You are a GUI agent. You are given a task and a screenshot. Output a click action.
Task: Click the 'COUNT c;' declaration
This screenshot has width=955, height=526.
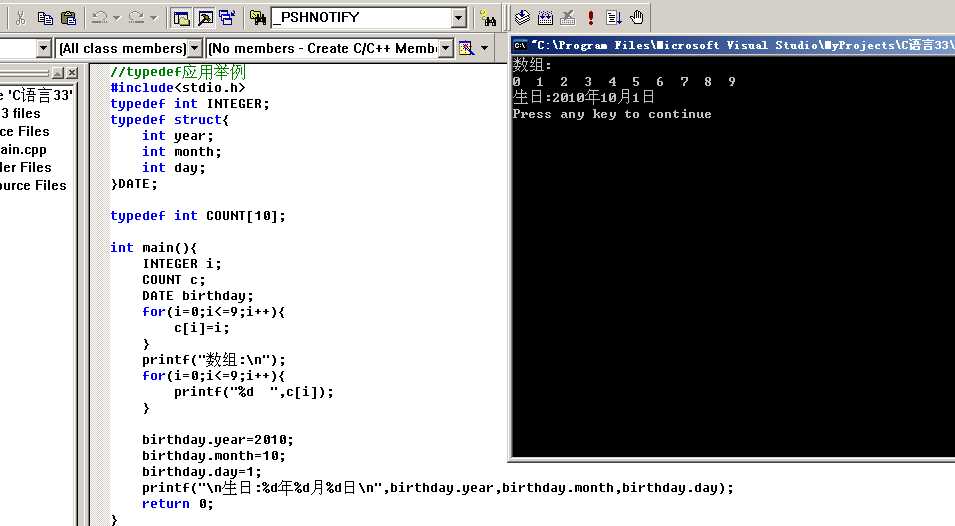point(174,279)
